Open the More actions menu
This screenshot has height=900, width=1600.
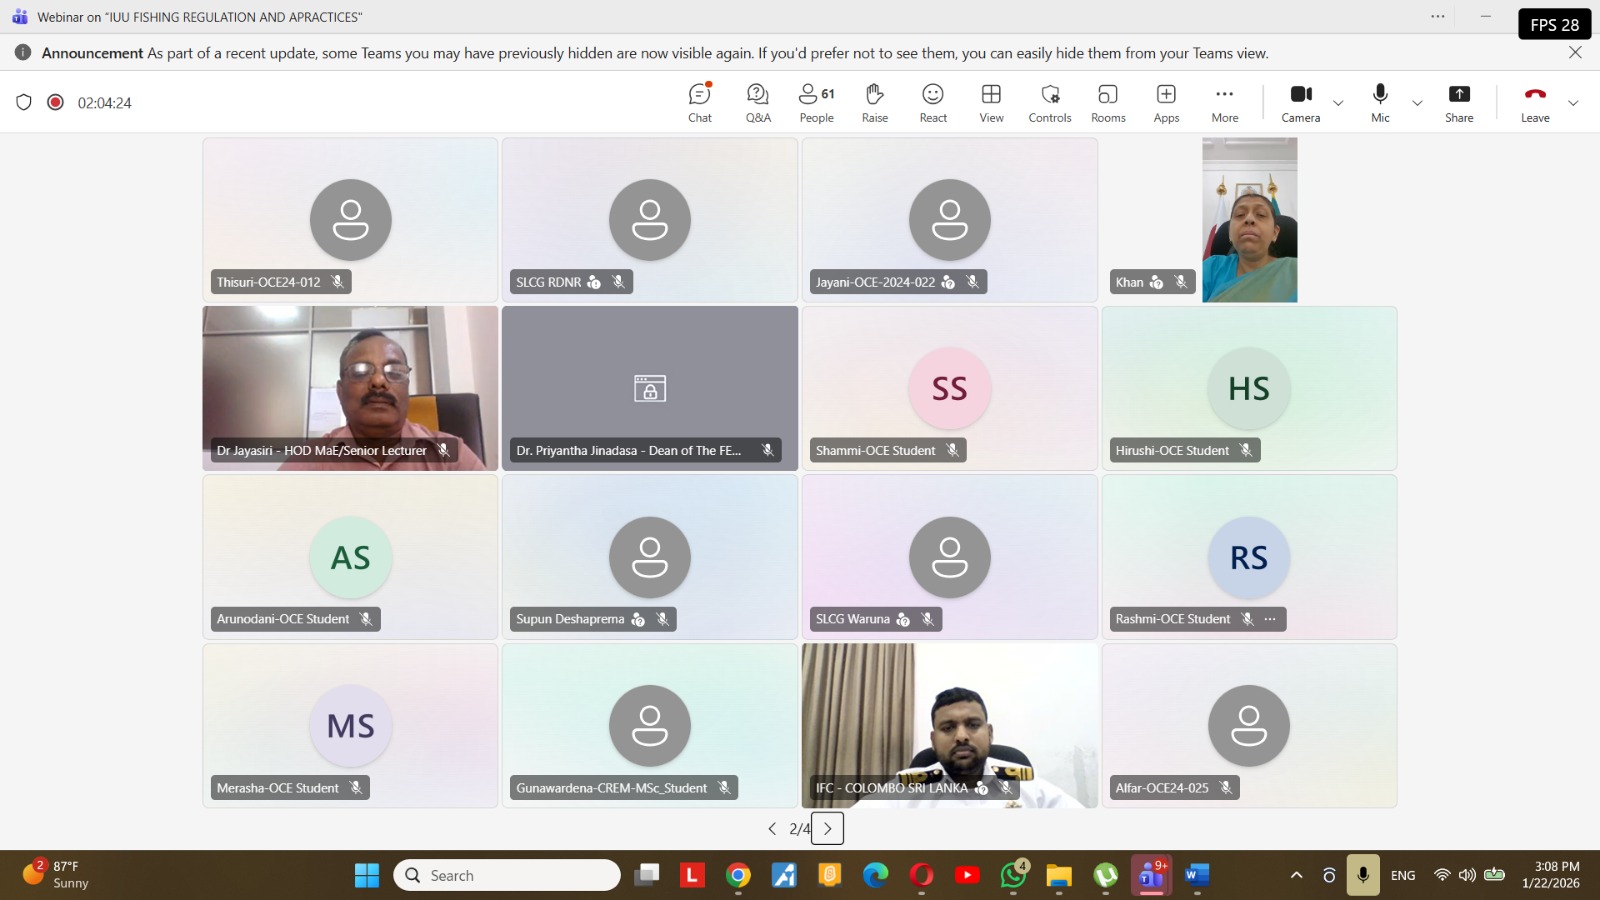click(x=1225, y=100)
